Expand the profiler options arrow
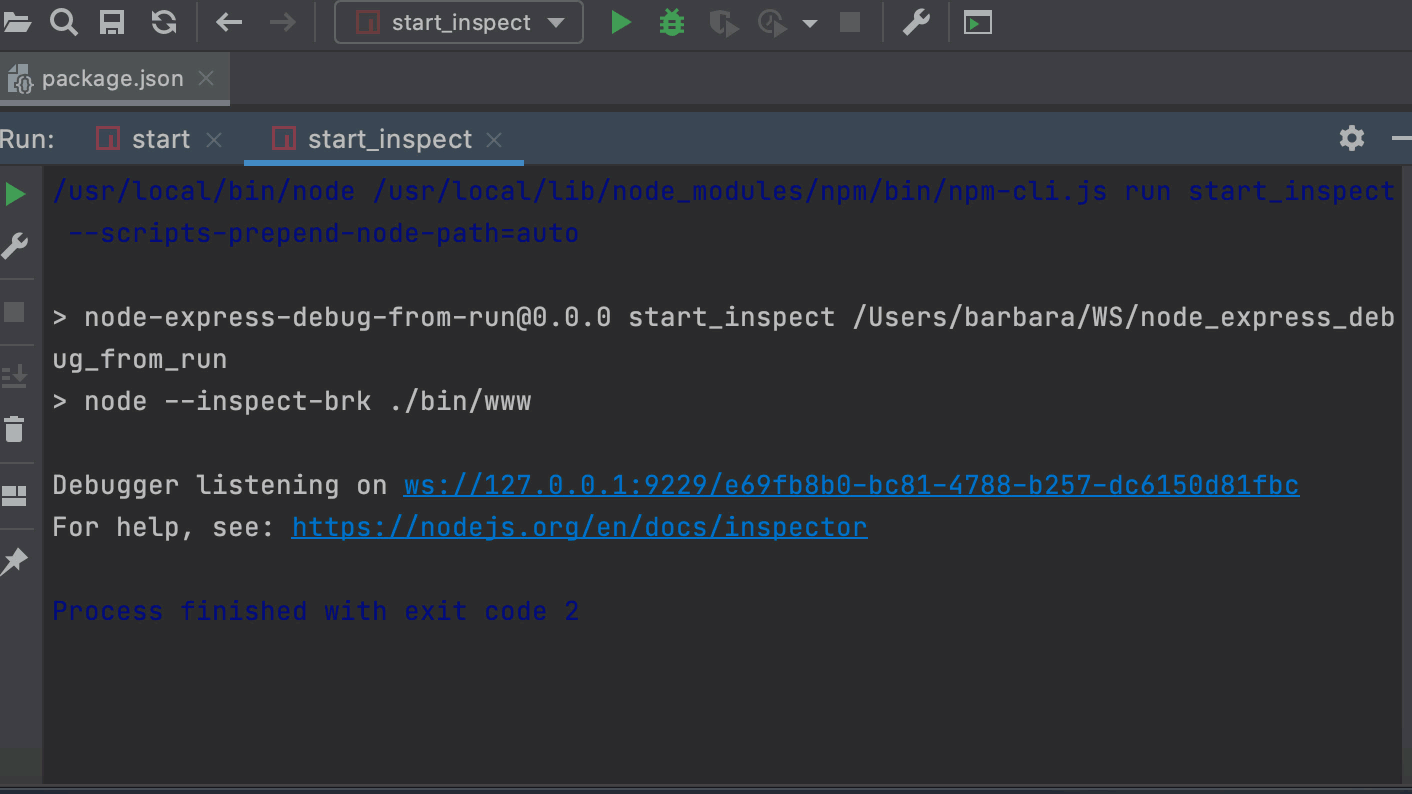 (x=810, y=22)
